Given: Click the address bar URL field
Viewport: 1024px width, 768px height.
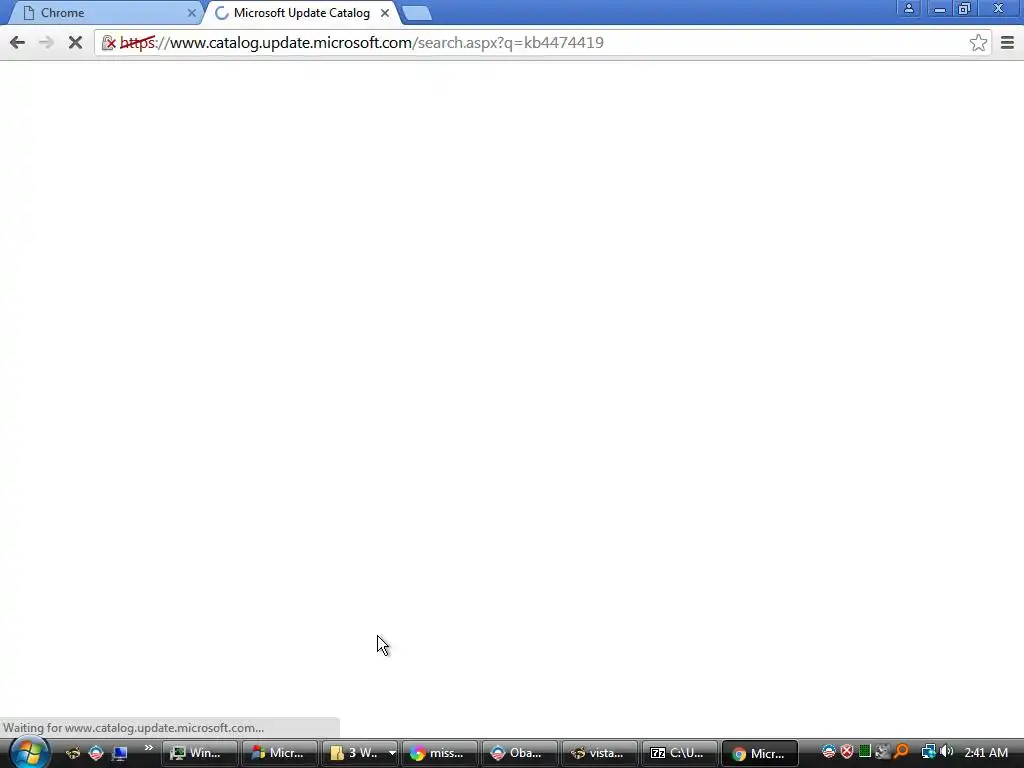Looking at the screenshot, I should (x=541, y=42).
